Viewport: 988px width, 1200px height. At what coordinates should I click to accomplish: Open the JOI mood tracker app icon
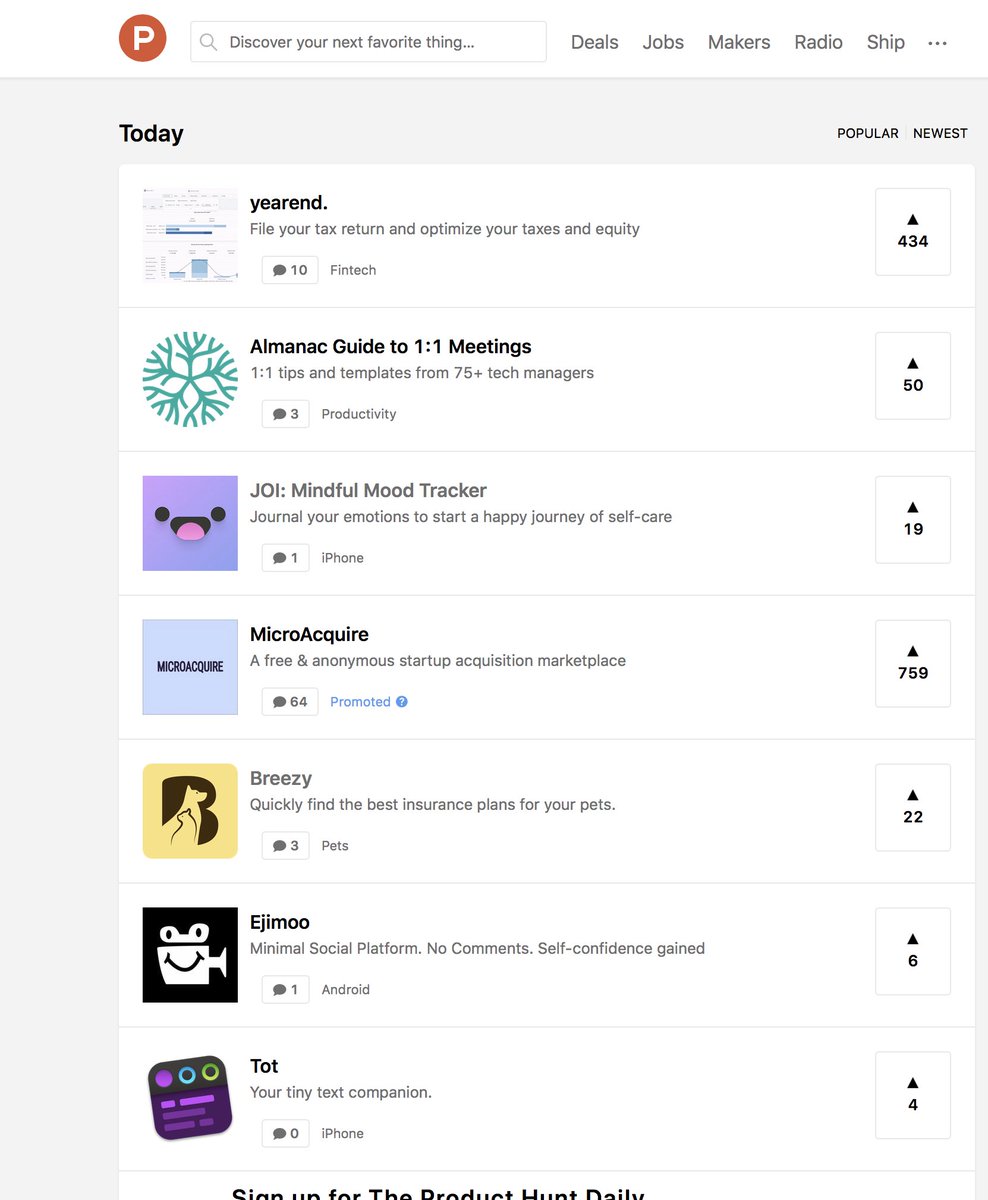click(x=190, y=523)
